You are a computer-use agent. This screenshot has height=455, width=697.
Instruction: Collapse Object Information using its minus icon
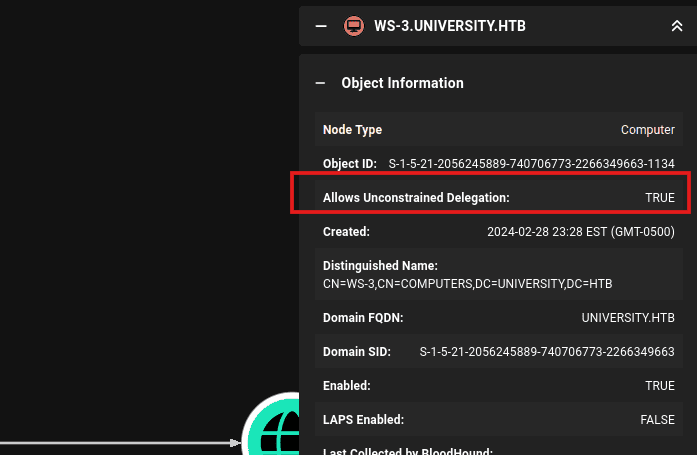pyautogui.click(x=321, y=83)
